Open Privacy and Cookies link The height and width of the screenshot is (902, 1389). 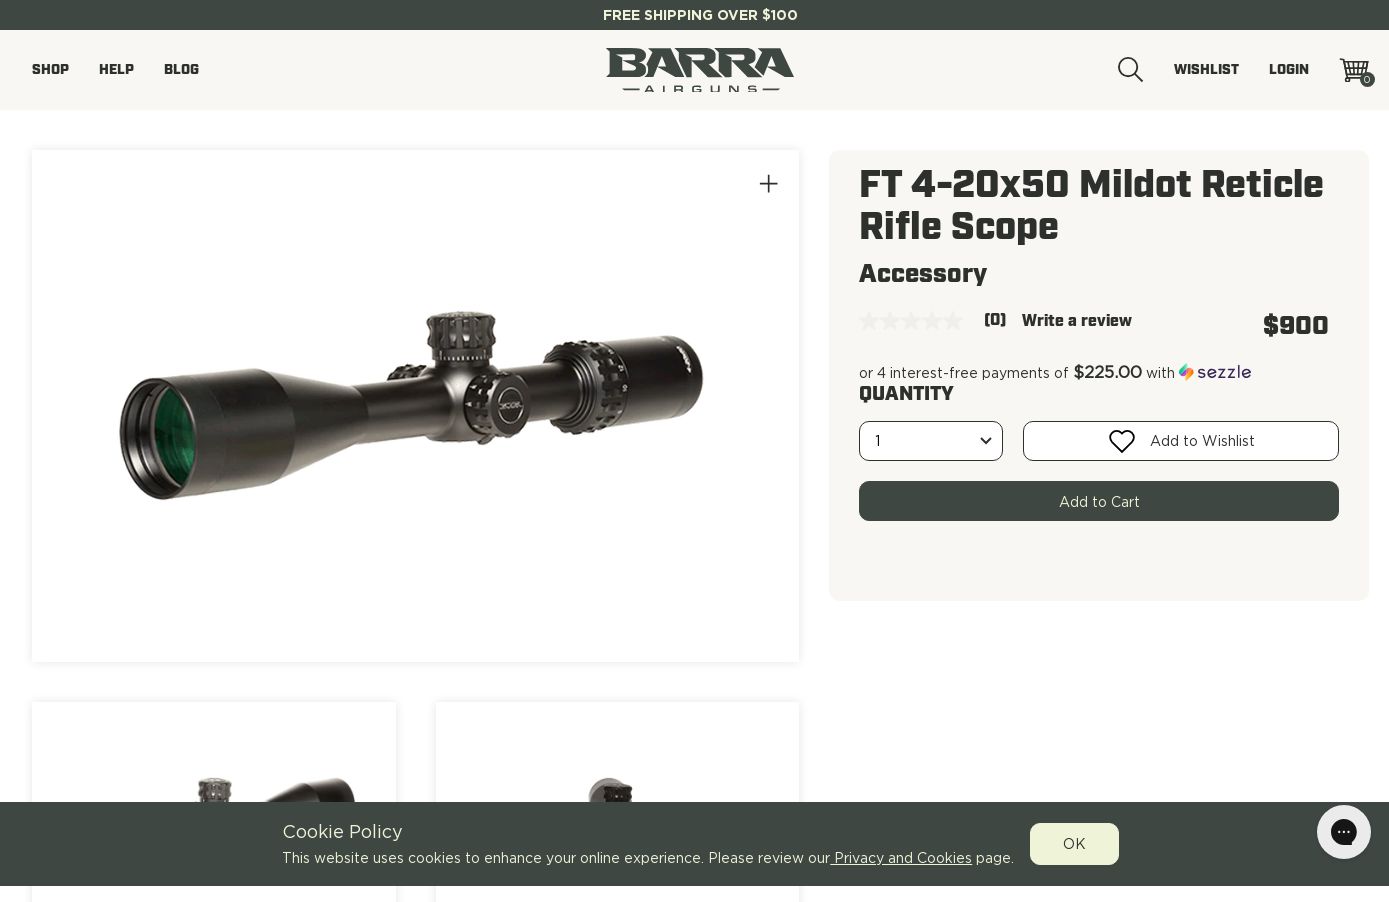click(x=901, y=858)
